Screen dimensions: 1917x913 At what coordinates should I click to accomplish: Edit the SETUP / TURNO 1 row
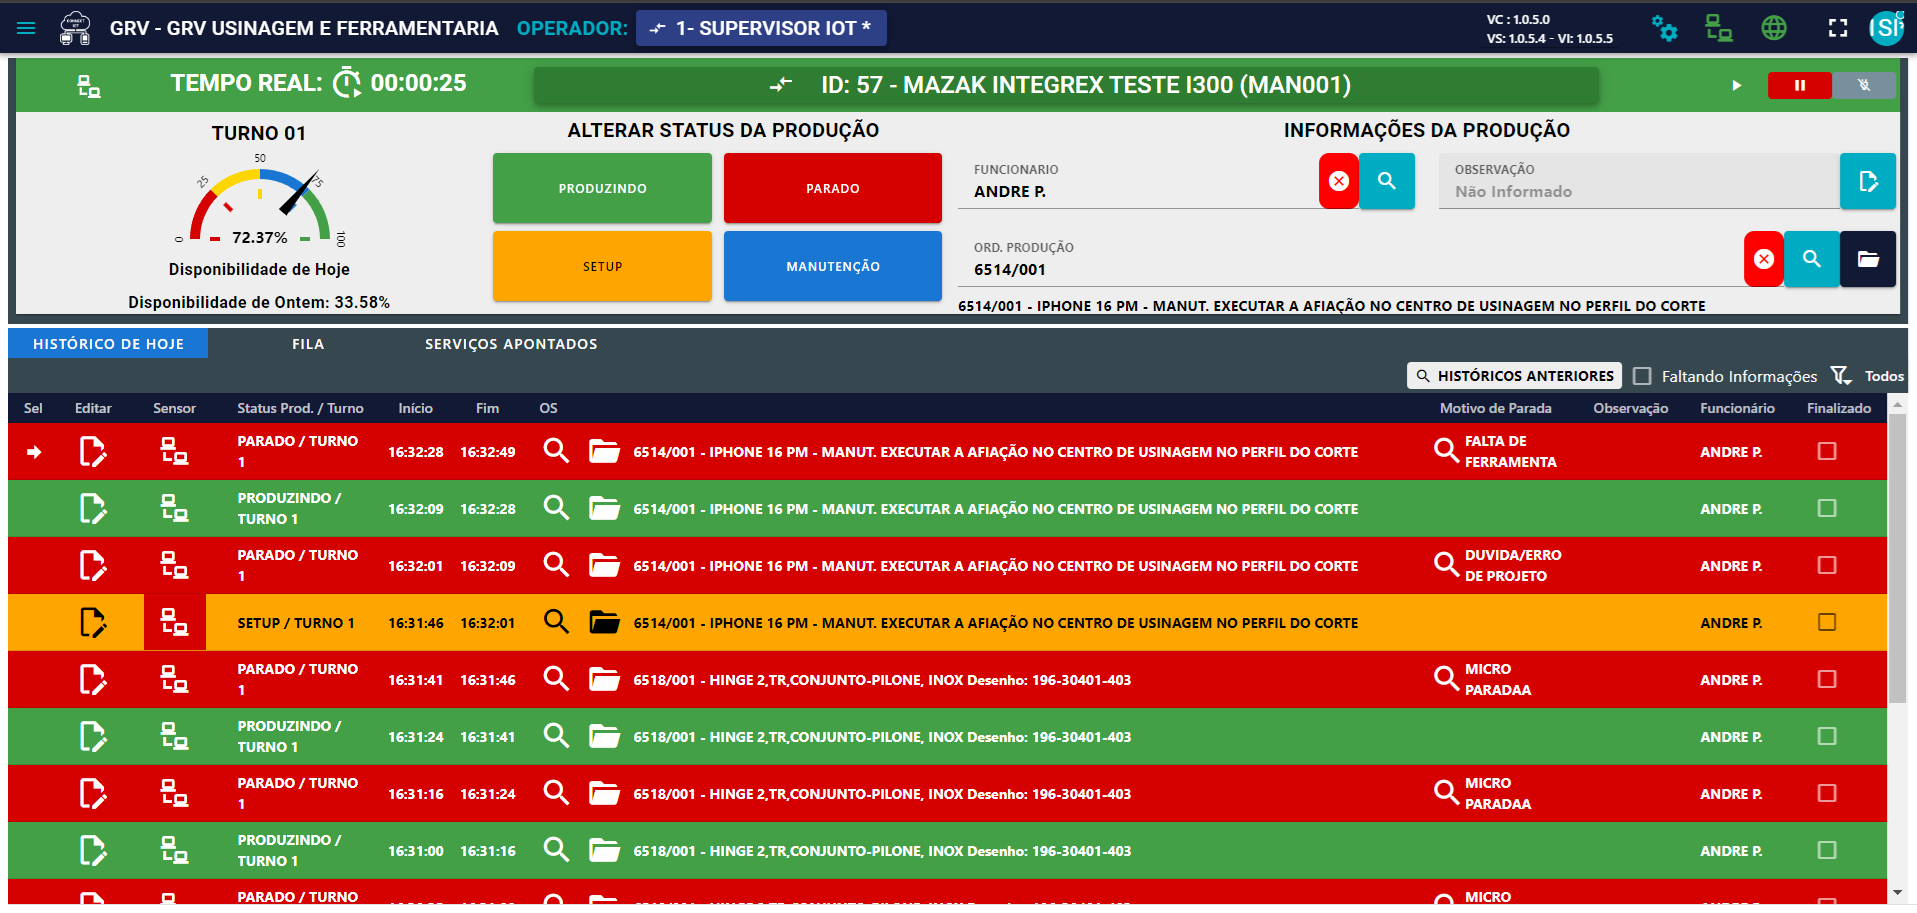pyautogui.click(x=92, y=623)
